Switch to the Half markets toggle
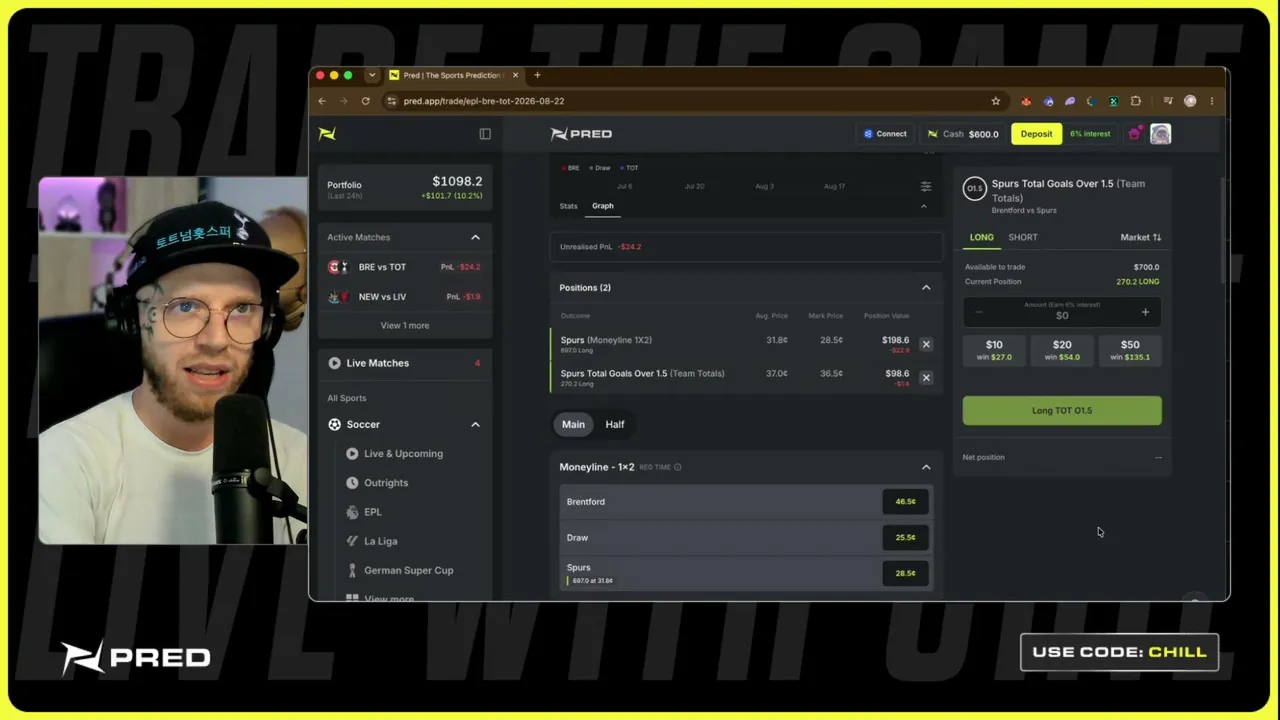The image size is (1280, 720). point(615,424)
